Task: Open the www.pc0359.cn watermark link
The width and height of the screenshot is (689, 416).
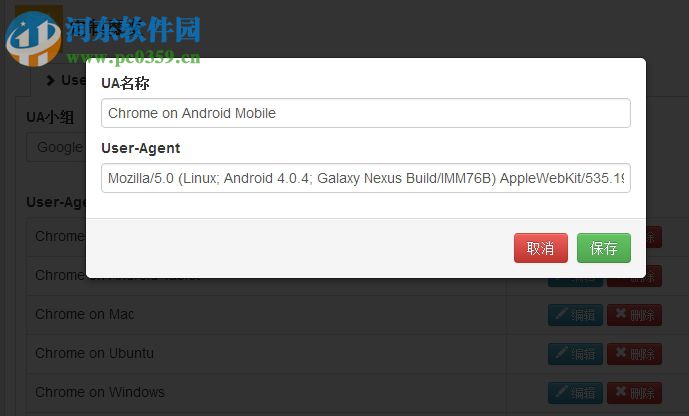Action: tap(133, 57)
